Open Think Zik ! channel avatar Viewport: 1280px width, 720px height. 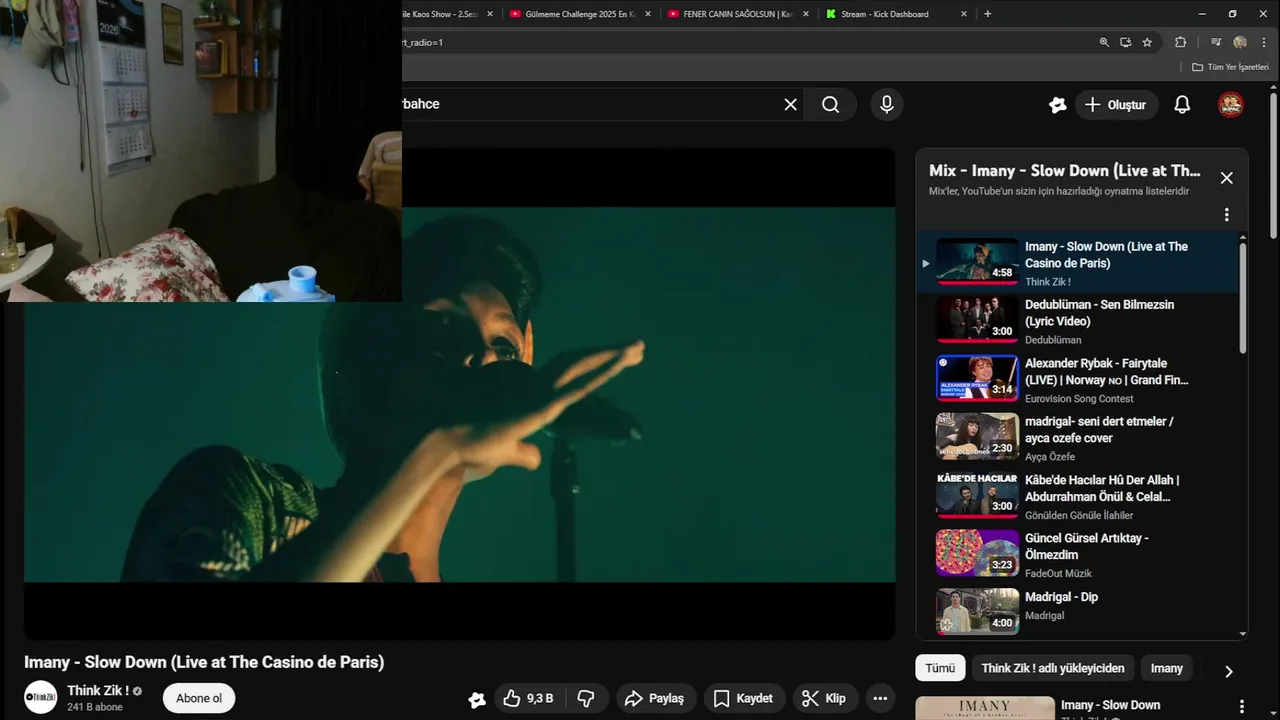tap(41, 697)
